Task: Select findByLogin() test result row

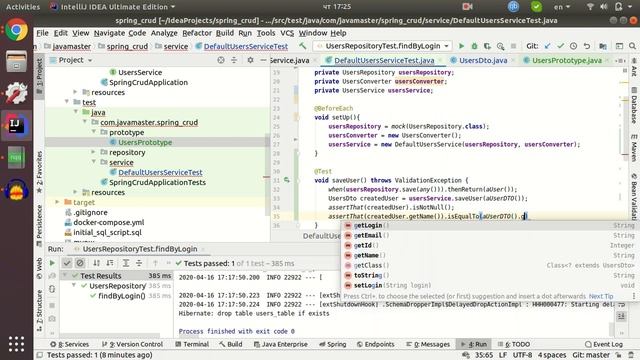Action: pyautogui.click(x=122, y=296)
